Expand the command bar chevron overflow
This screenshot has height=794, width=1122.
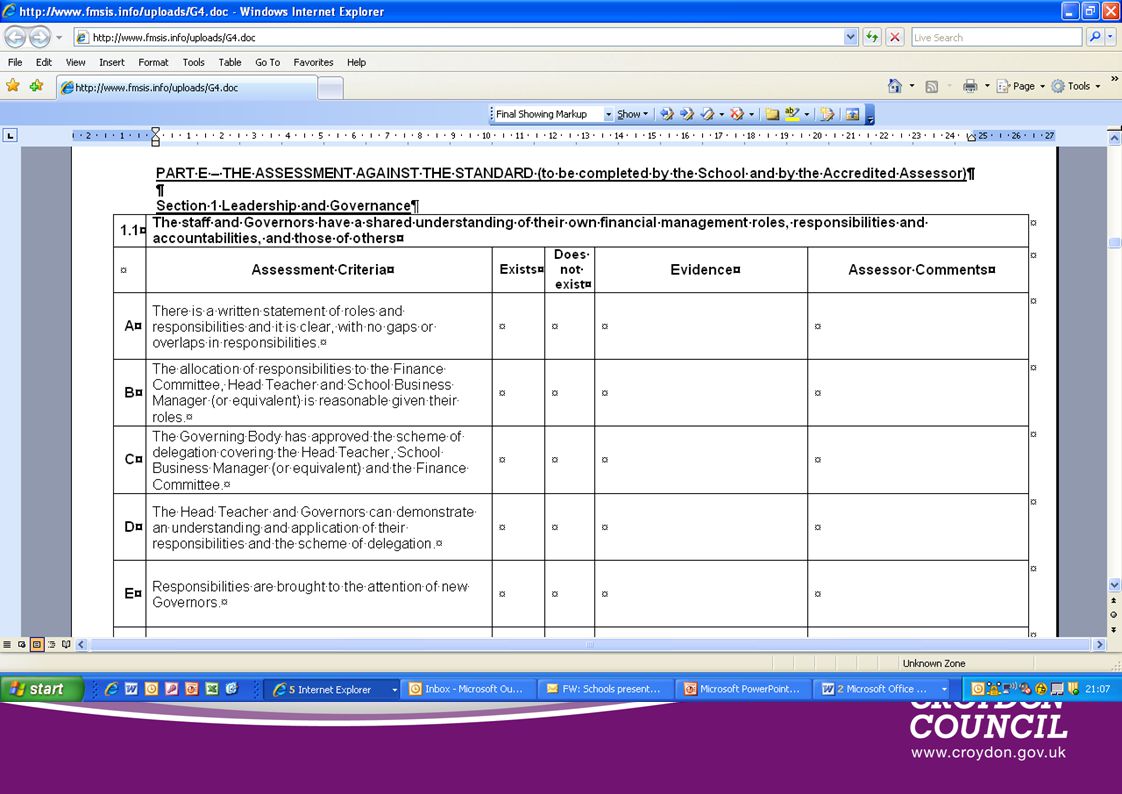click(1114, 79)
